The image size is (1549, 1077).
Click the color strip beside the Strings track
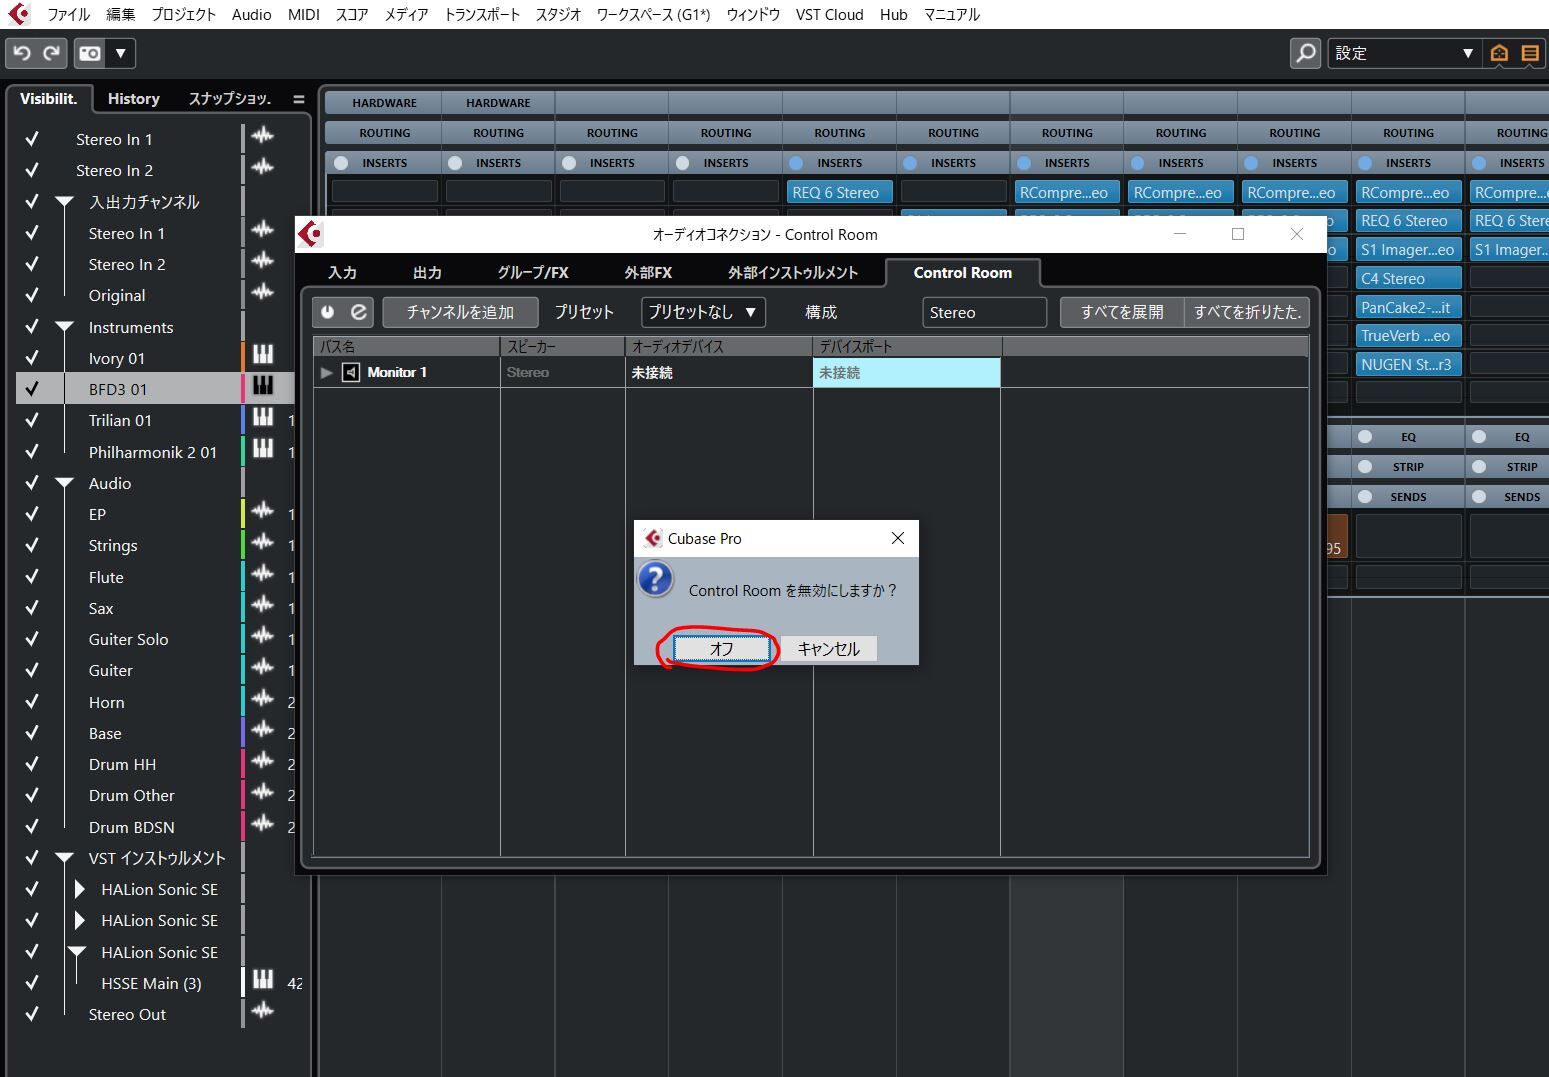click(243, 545)
